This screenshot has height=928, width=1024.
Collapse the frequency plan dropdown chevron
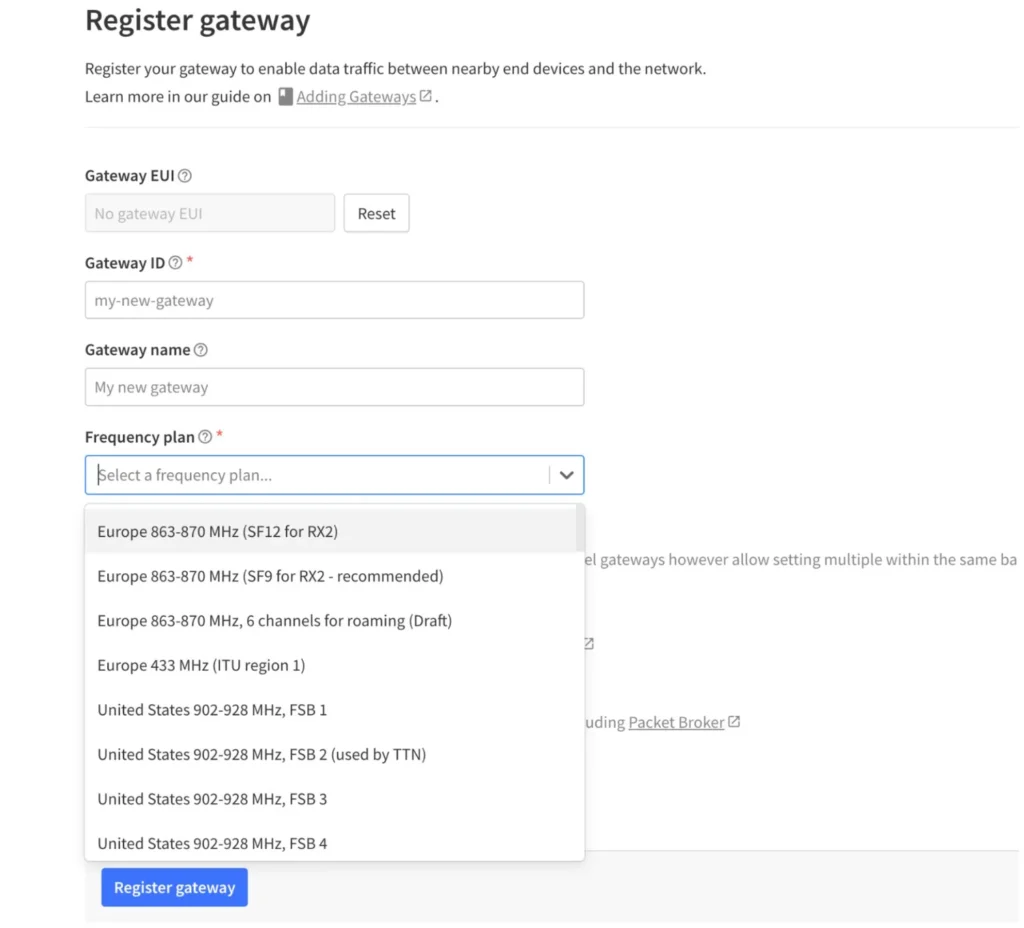click(x=566, y=475)
